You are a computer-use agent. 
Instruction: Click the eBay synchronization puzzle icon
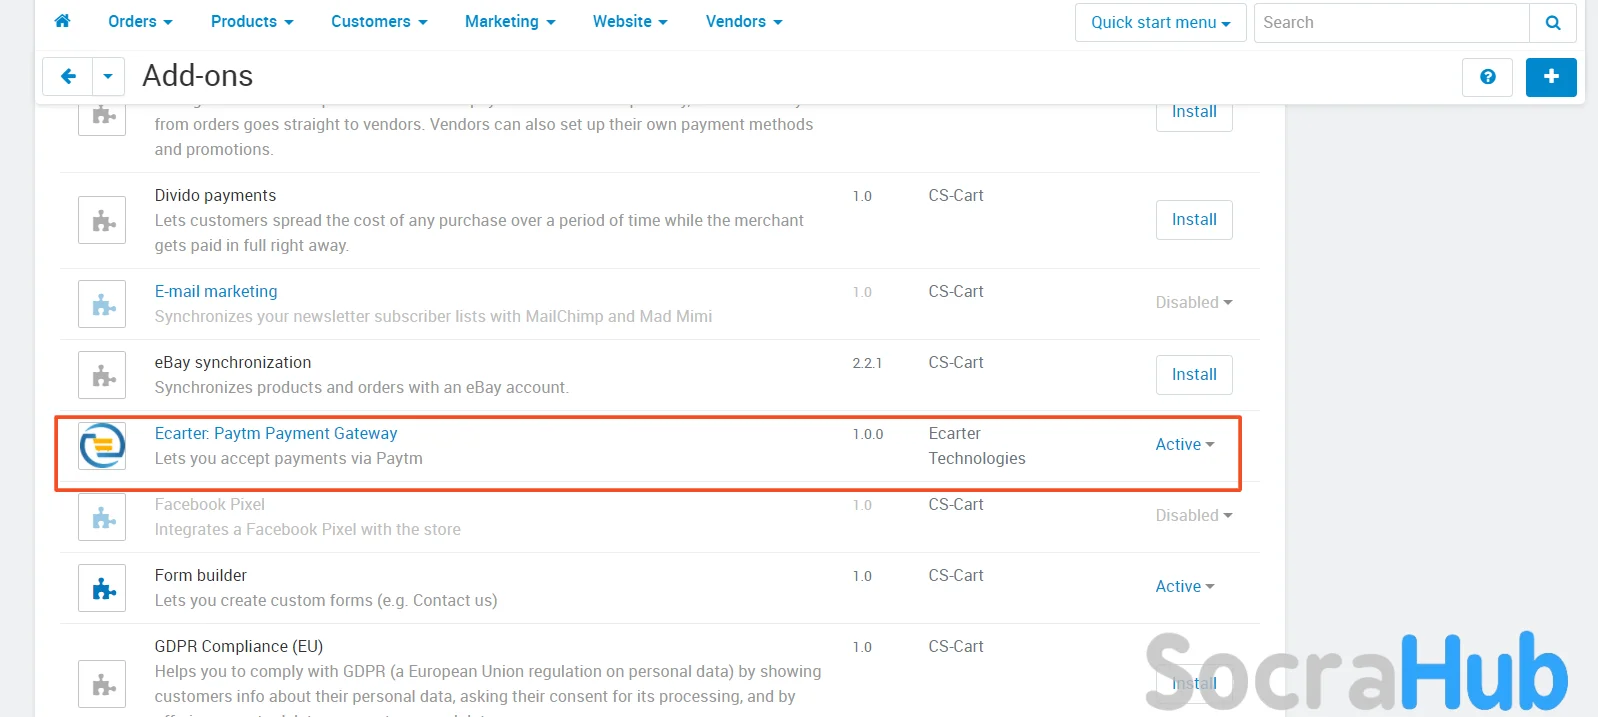(102, 375)
